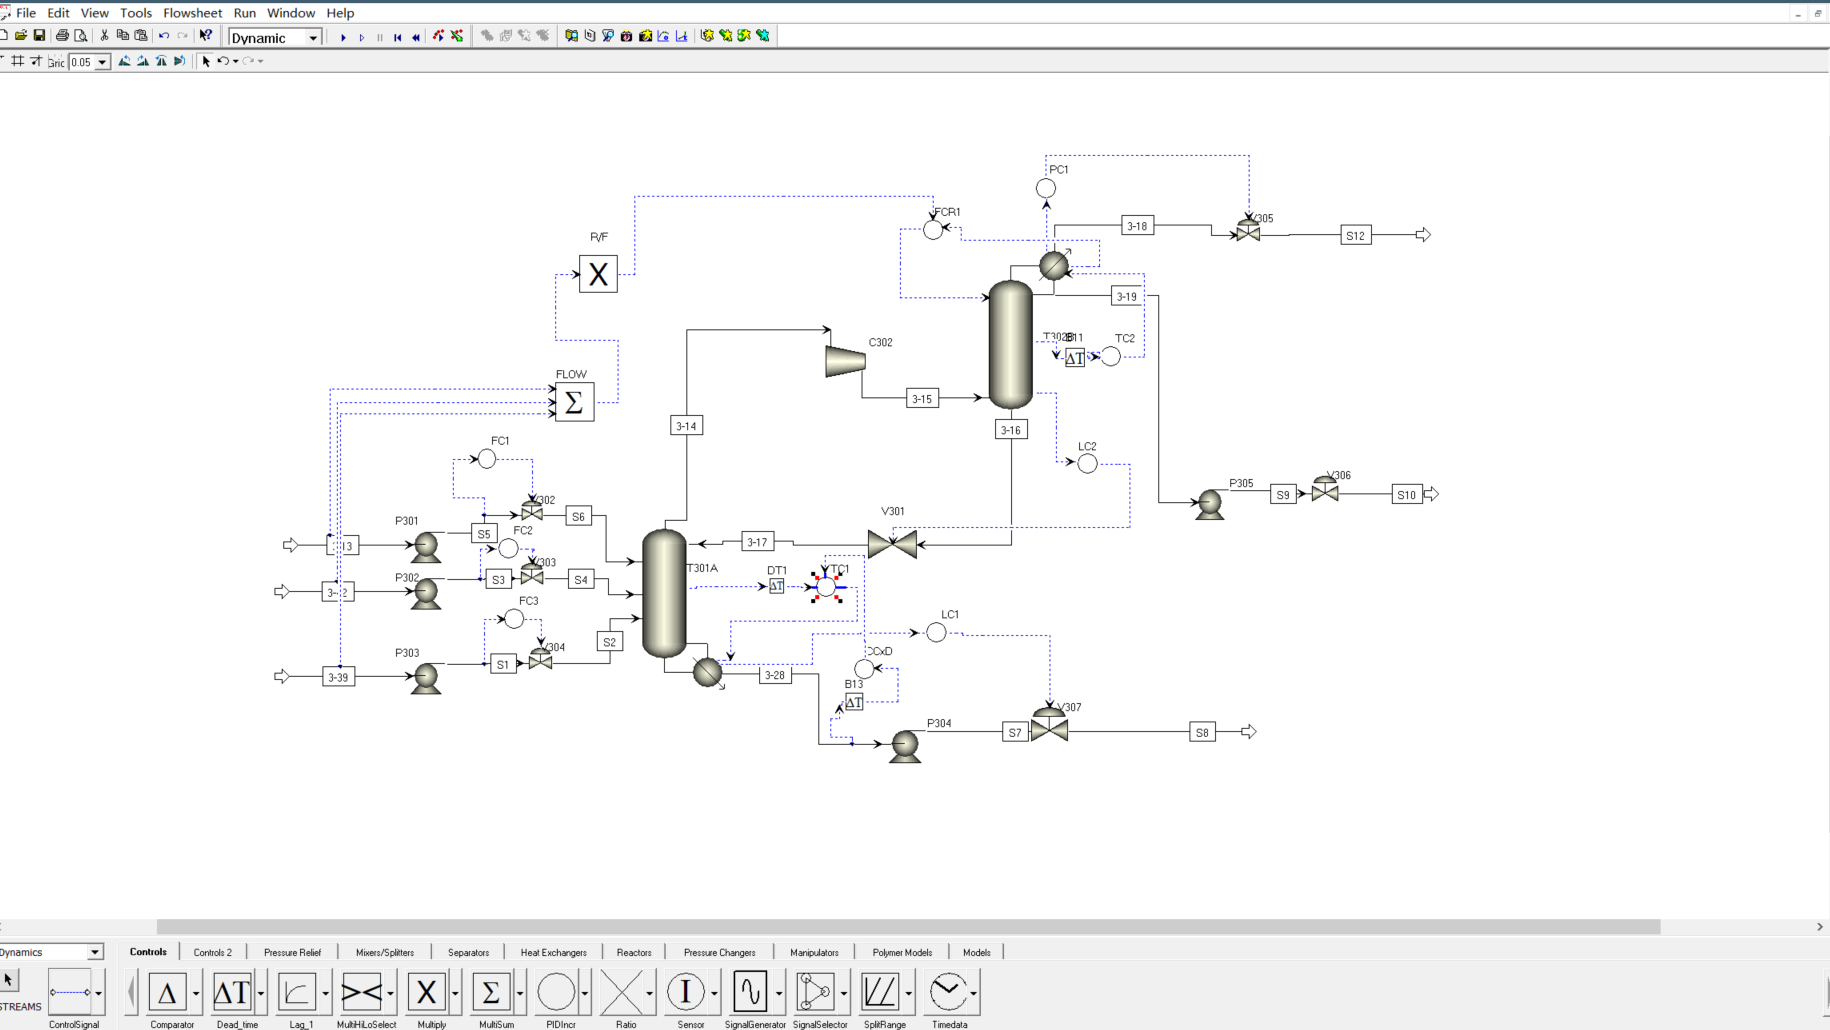1830x1030 pixels.
Task: Select the Dead_time control block icon
Action: tap(232, 992)
